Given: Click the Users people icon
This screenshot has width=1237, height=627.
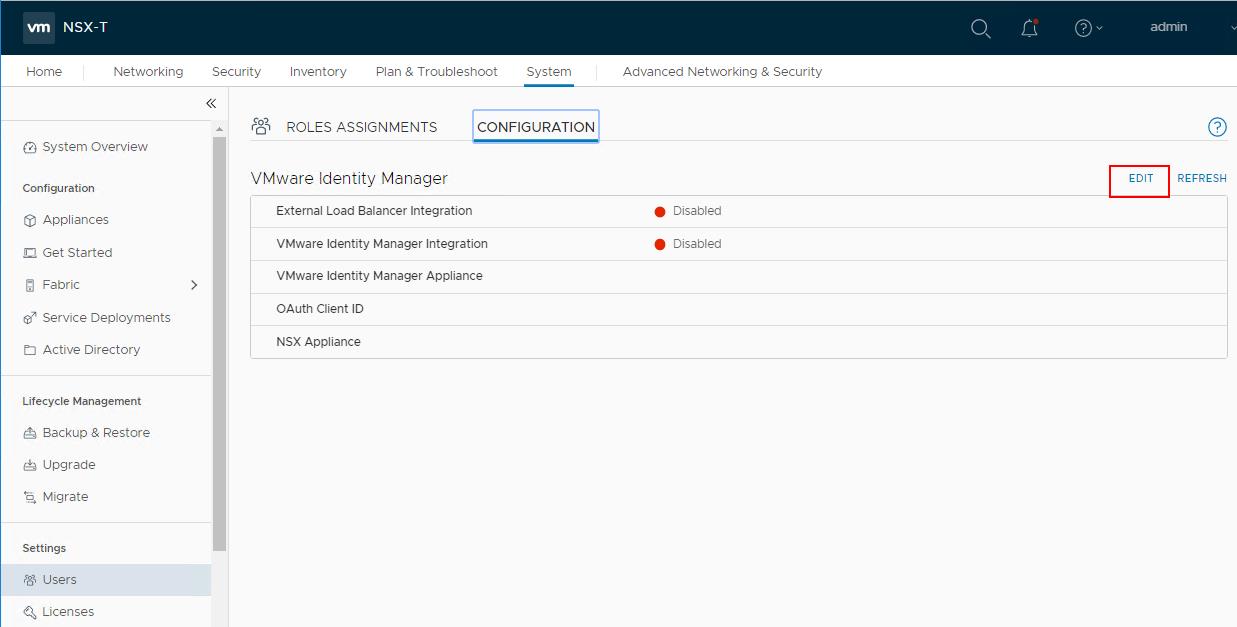Looking at the screenshot, I should (x=30, y=580).
